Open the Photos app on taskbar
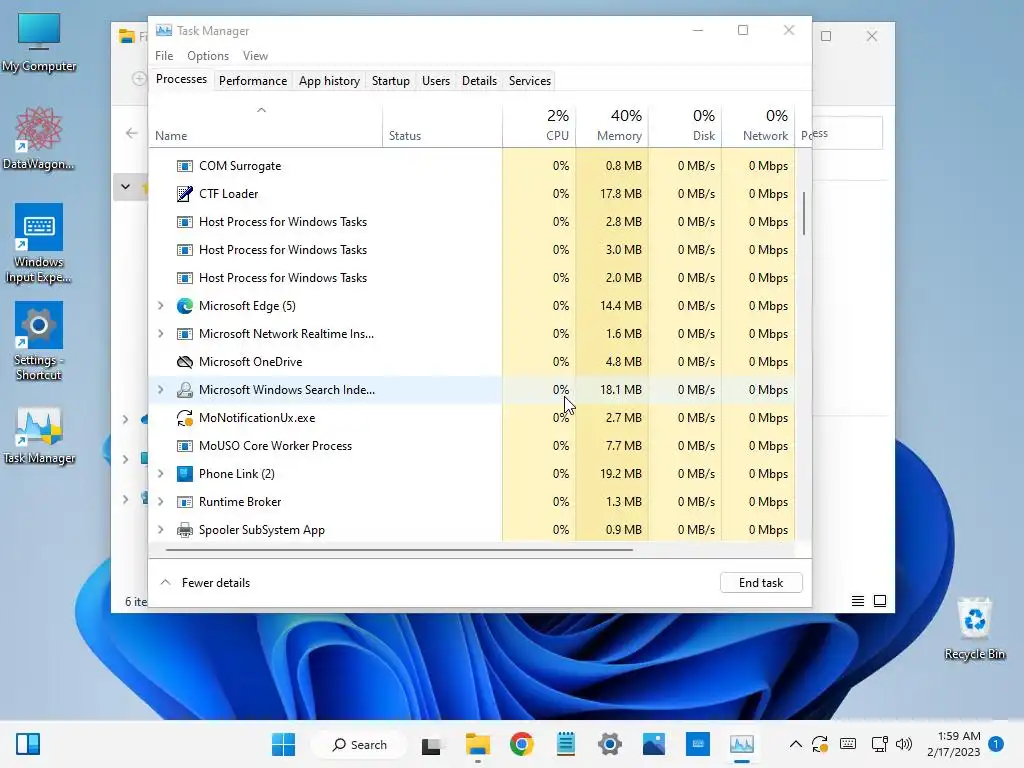1024x768 pixels. pos(654,744)
